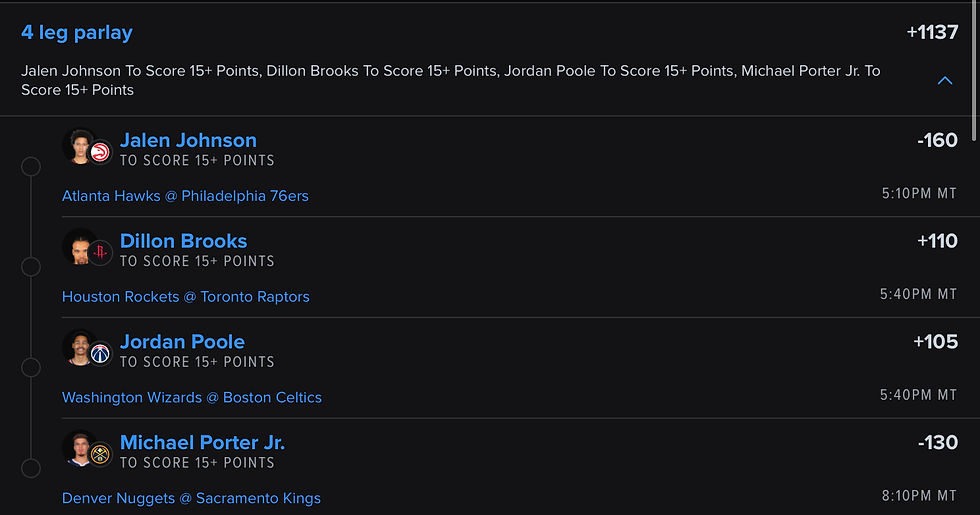The width and height of the screenshot is (980, 515).
Task: Click the Jalen Johnson player name
Action: [188, 140]
